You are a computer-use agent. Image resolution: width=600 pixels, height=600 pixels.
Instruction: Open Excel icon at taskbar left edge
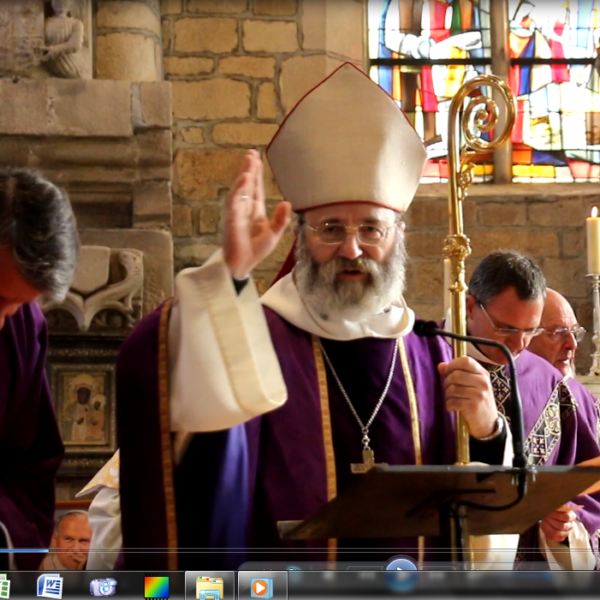pyautogui.click(x=4, y=587)
